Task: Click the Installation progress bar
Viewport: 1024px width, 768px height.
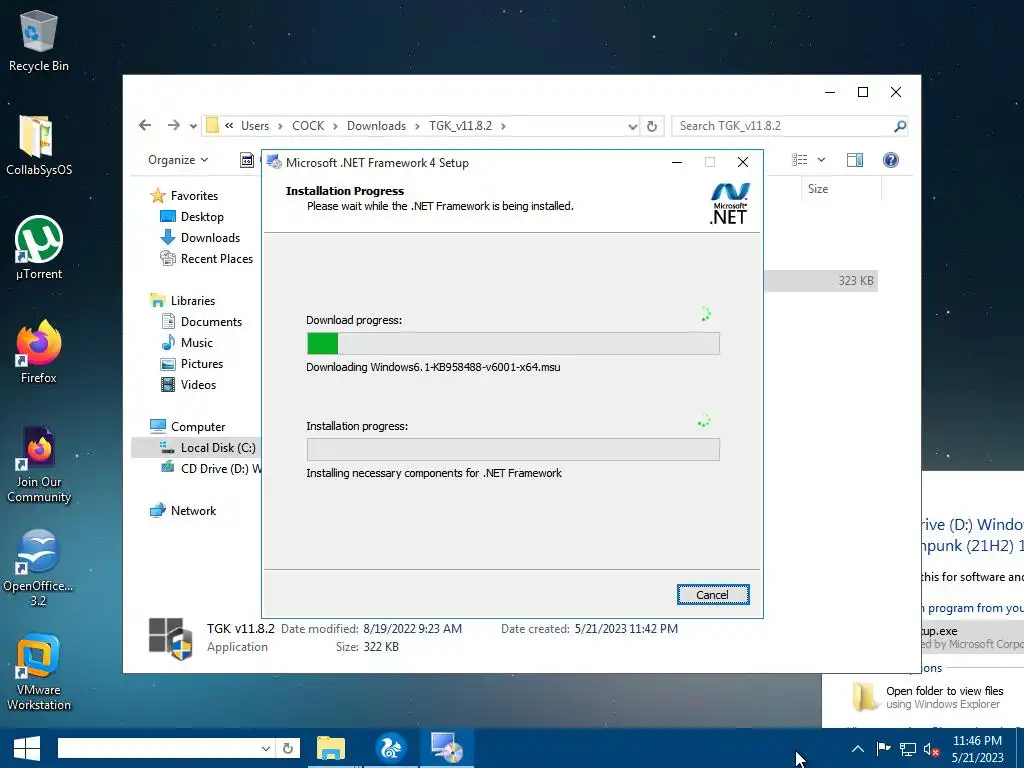Action: click(x=513, y=449)
